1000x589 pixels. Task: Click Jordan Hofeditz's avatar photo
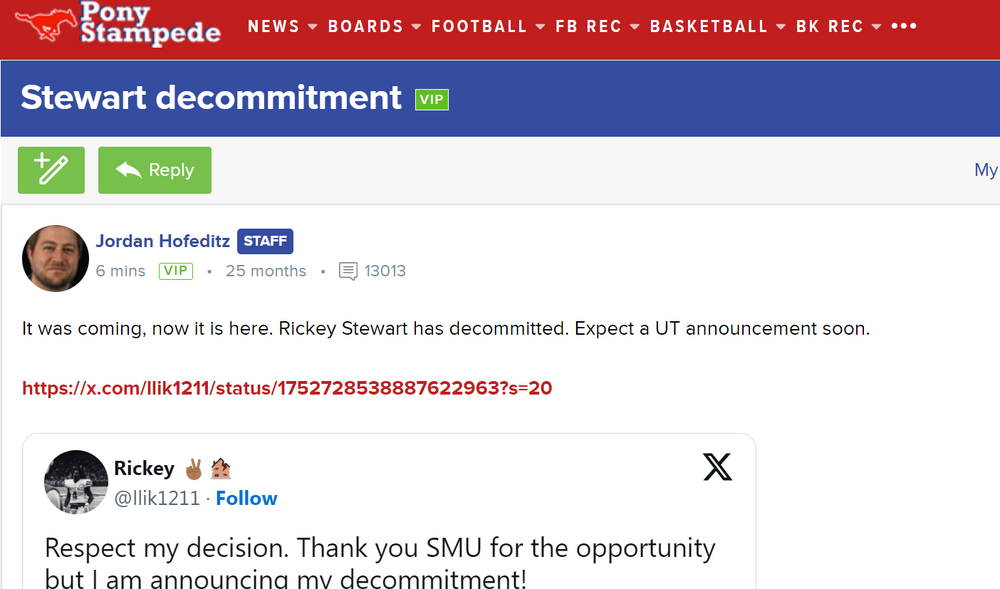pyautogui.click(x=56, y=258)
